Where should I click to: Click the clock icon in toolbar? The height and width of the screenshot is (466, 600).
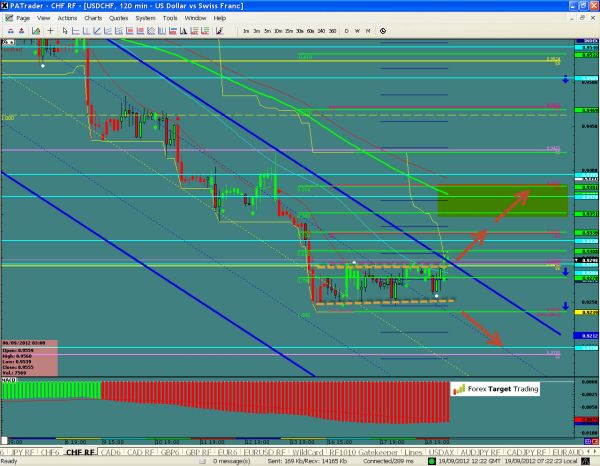[x=383, y=31]
